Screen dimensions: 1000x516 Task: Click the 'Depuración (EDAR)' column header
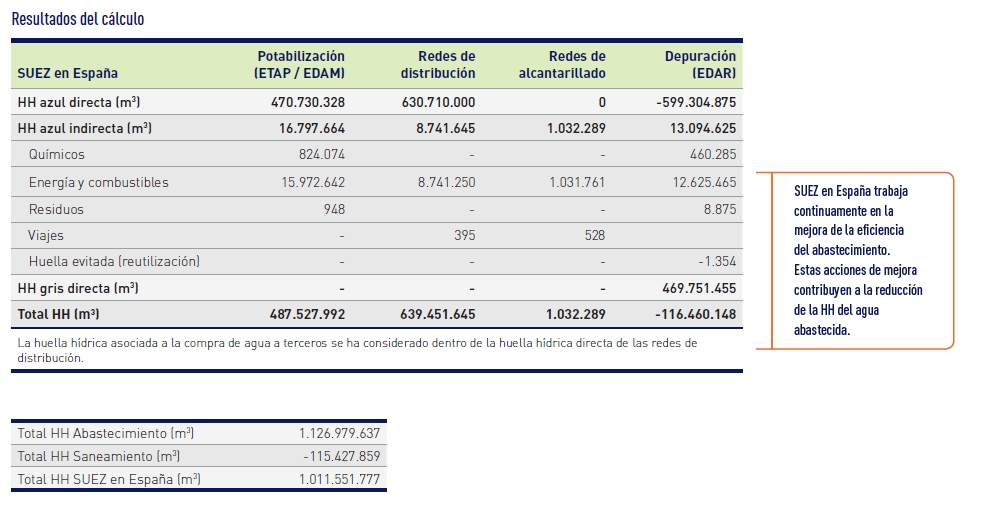point(700,64)
